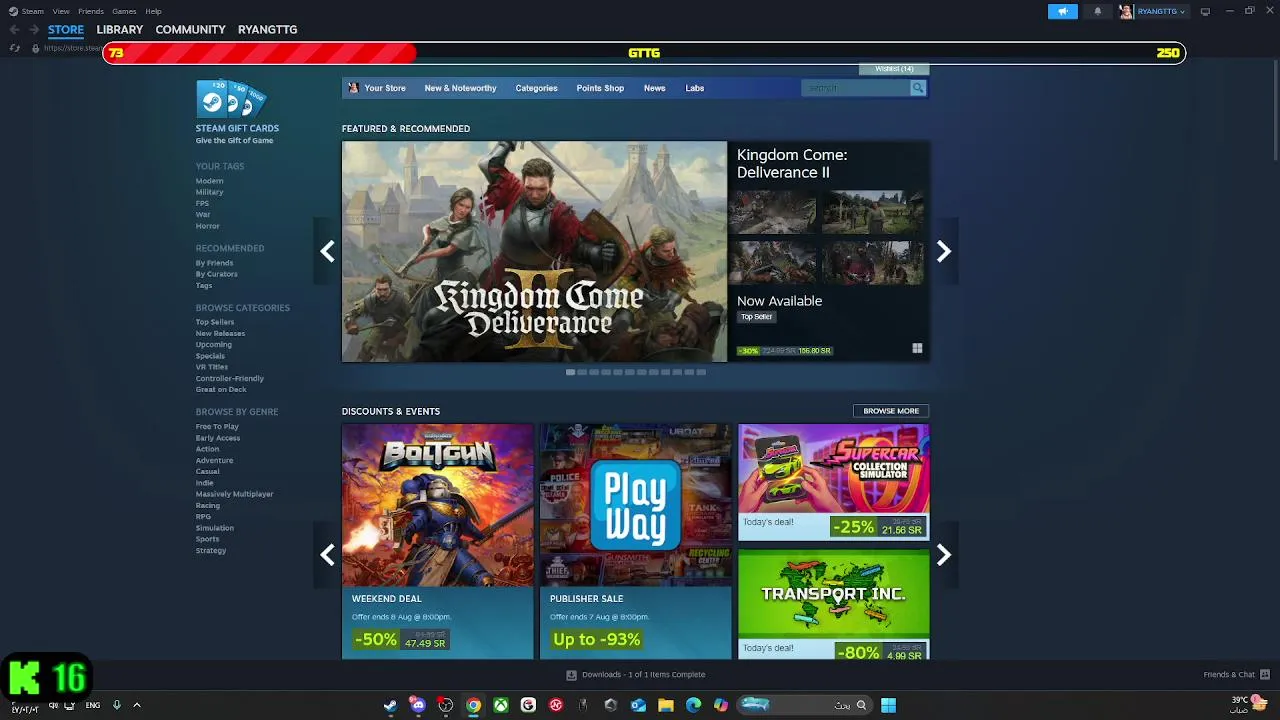Open the Steam Gift Cards image
This screenshot has width=1280, height=720.
[231, 99]
